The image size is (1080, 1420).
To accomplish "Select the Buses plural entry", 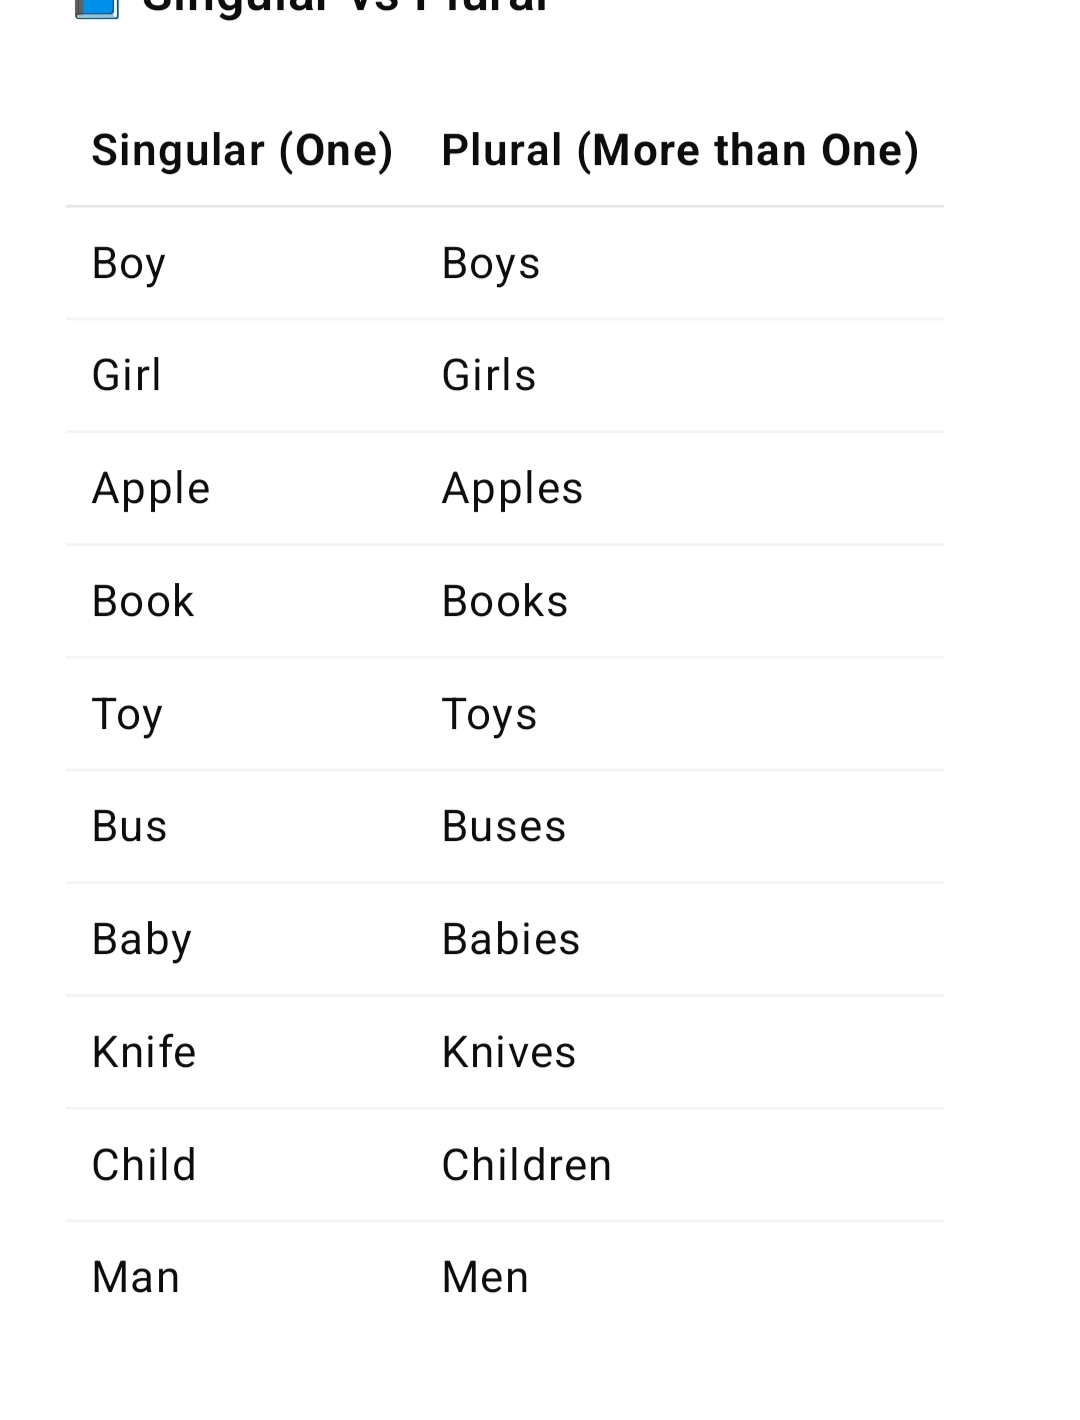I will click(x=504, y=827).
